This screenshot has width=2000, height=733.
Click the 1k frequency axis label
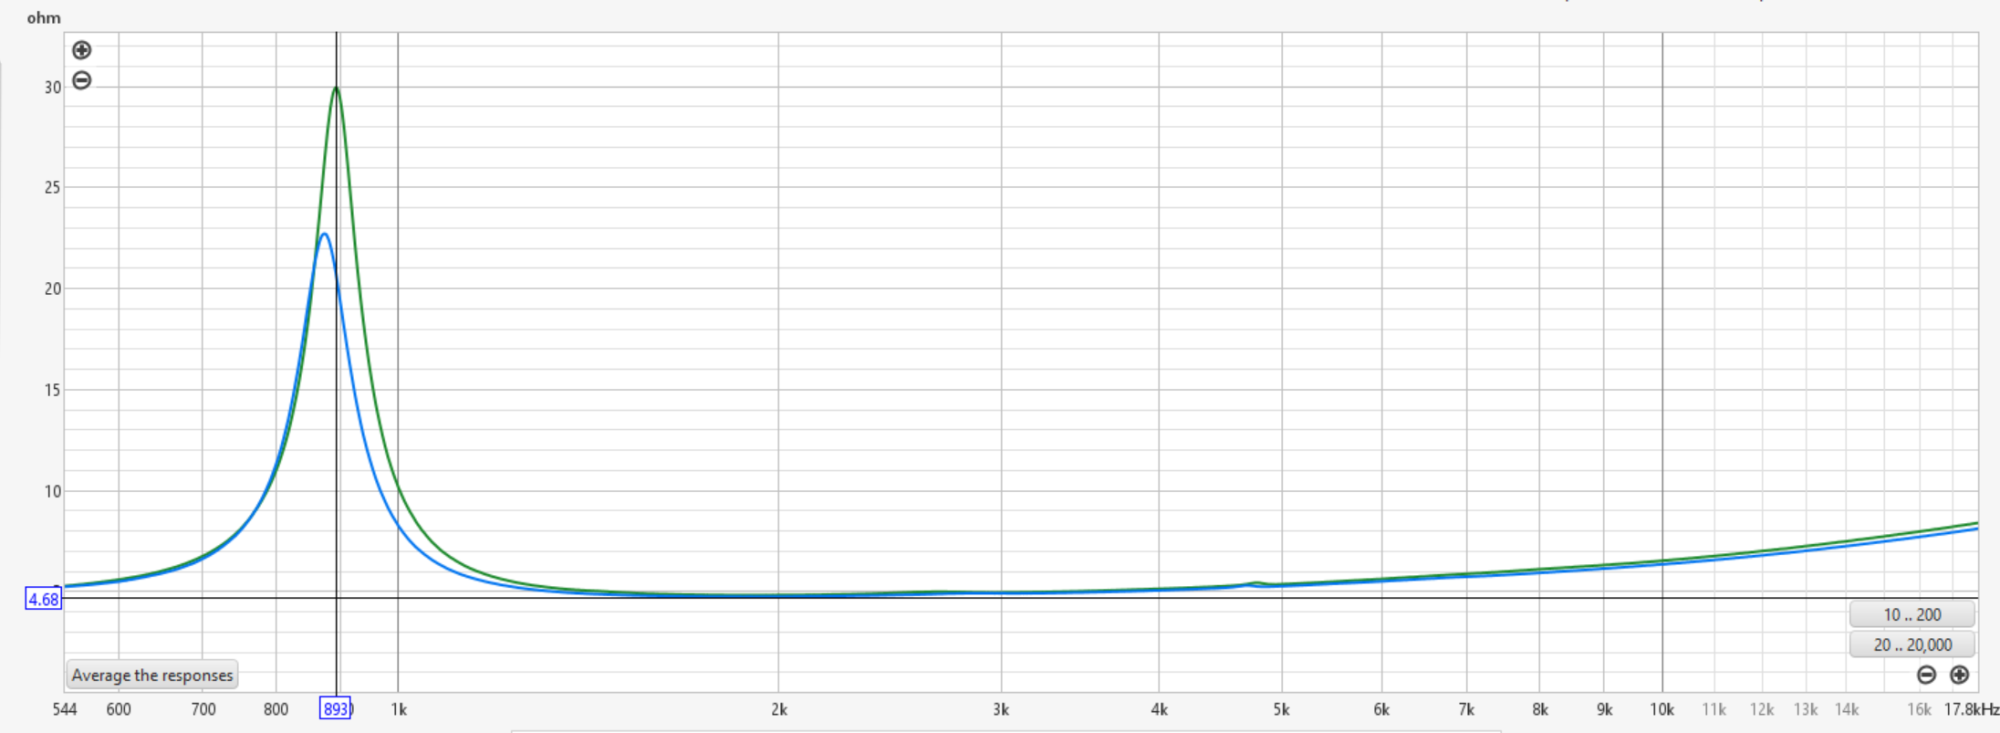click(x=398, y=709)
